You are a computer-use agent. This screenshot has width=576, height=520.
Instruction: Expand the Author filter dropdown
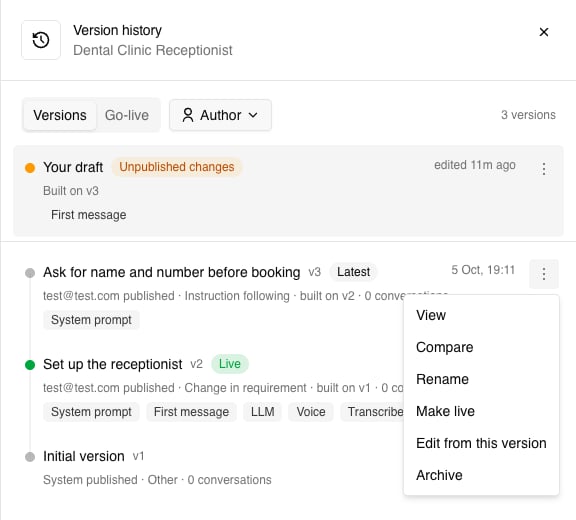click(x=220, y=115)
